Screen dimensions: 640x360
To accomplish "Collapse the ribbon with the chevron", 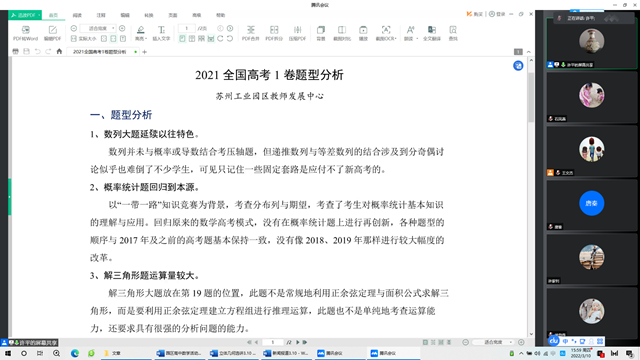I will (x=529, y=52).
